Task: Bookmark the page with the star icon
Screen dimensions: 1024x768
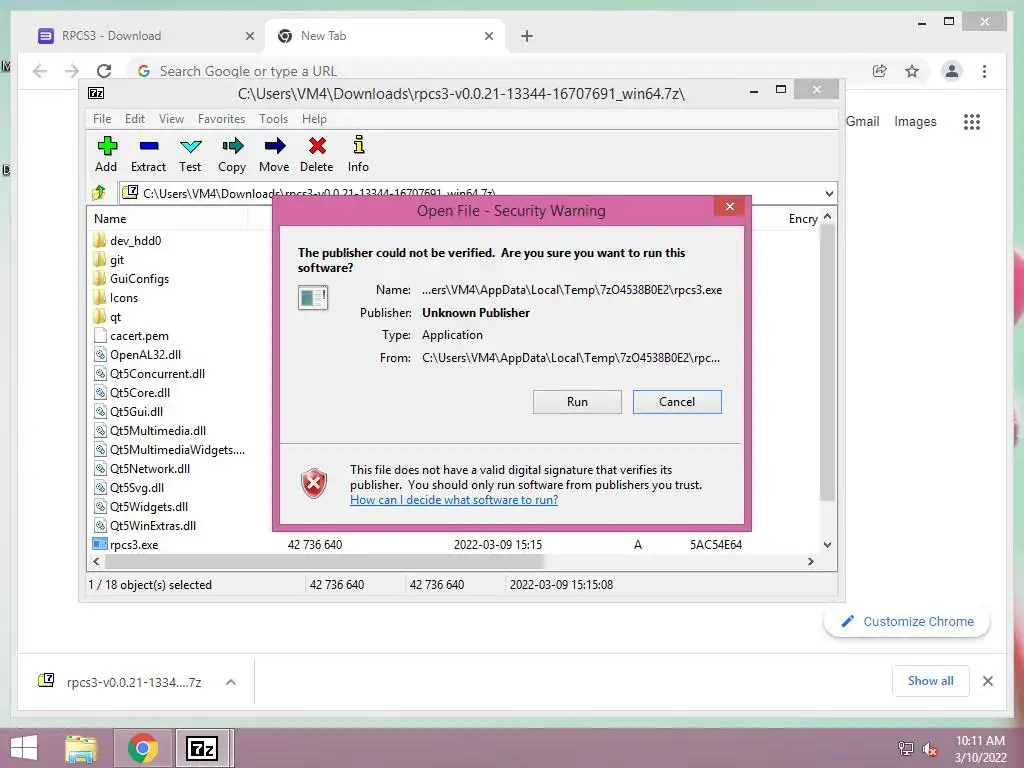Action: pos(912,71)
